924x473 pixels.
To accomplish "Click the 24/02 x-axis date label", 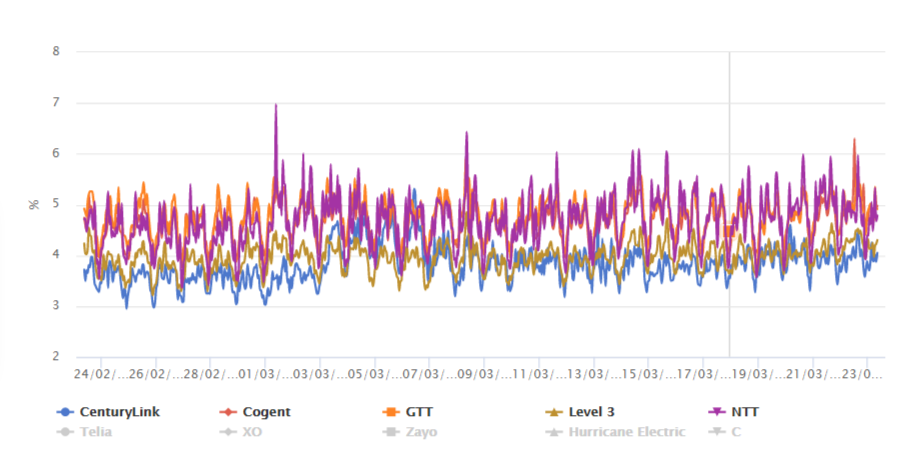I will [x=101, y=375].
